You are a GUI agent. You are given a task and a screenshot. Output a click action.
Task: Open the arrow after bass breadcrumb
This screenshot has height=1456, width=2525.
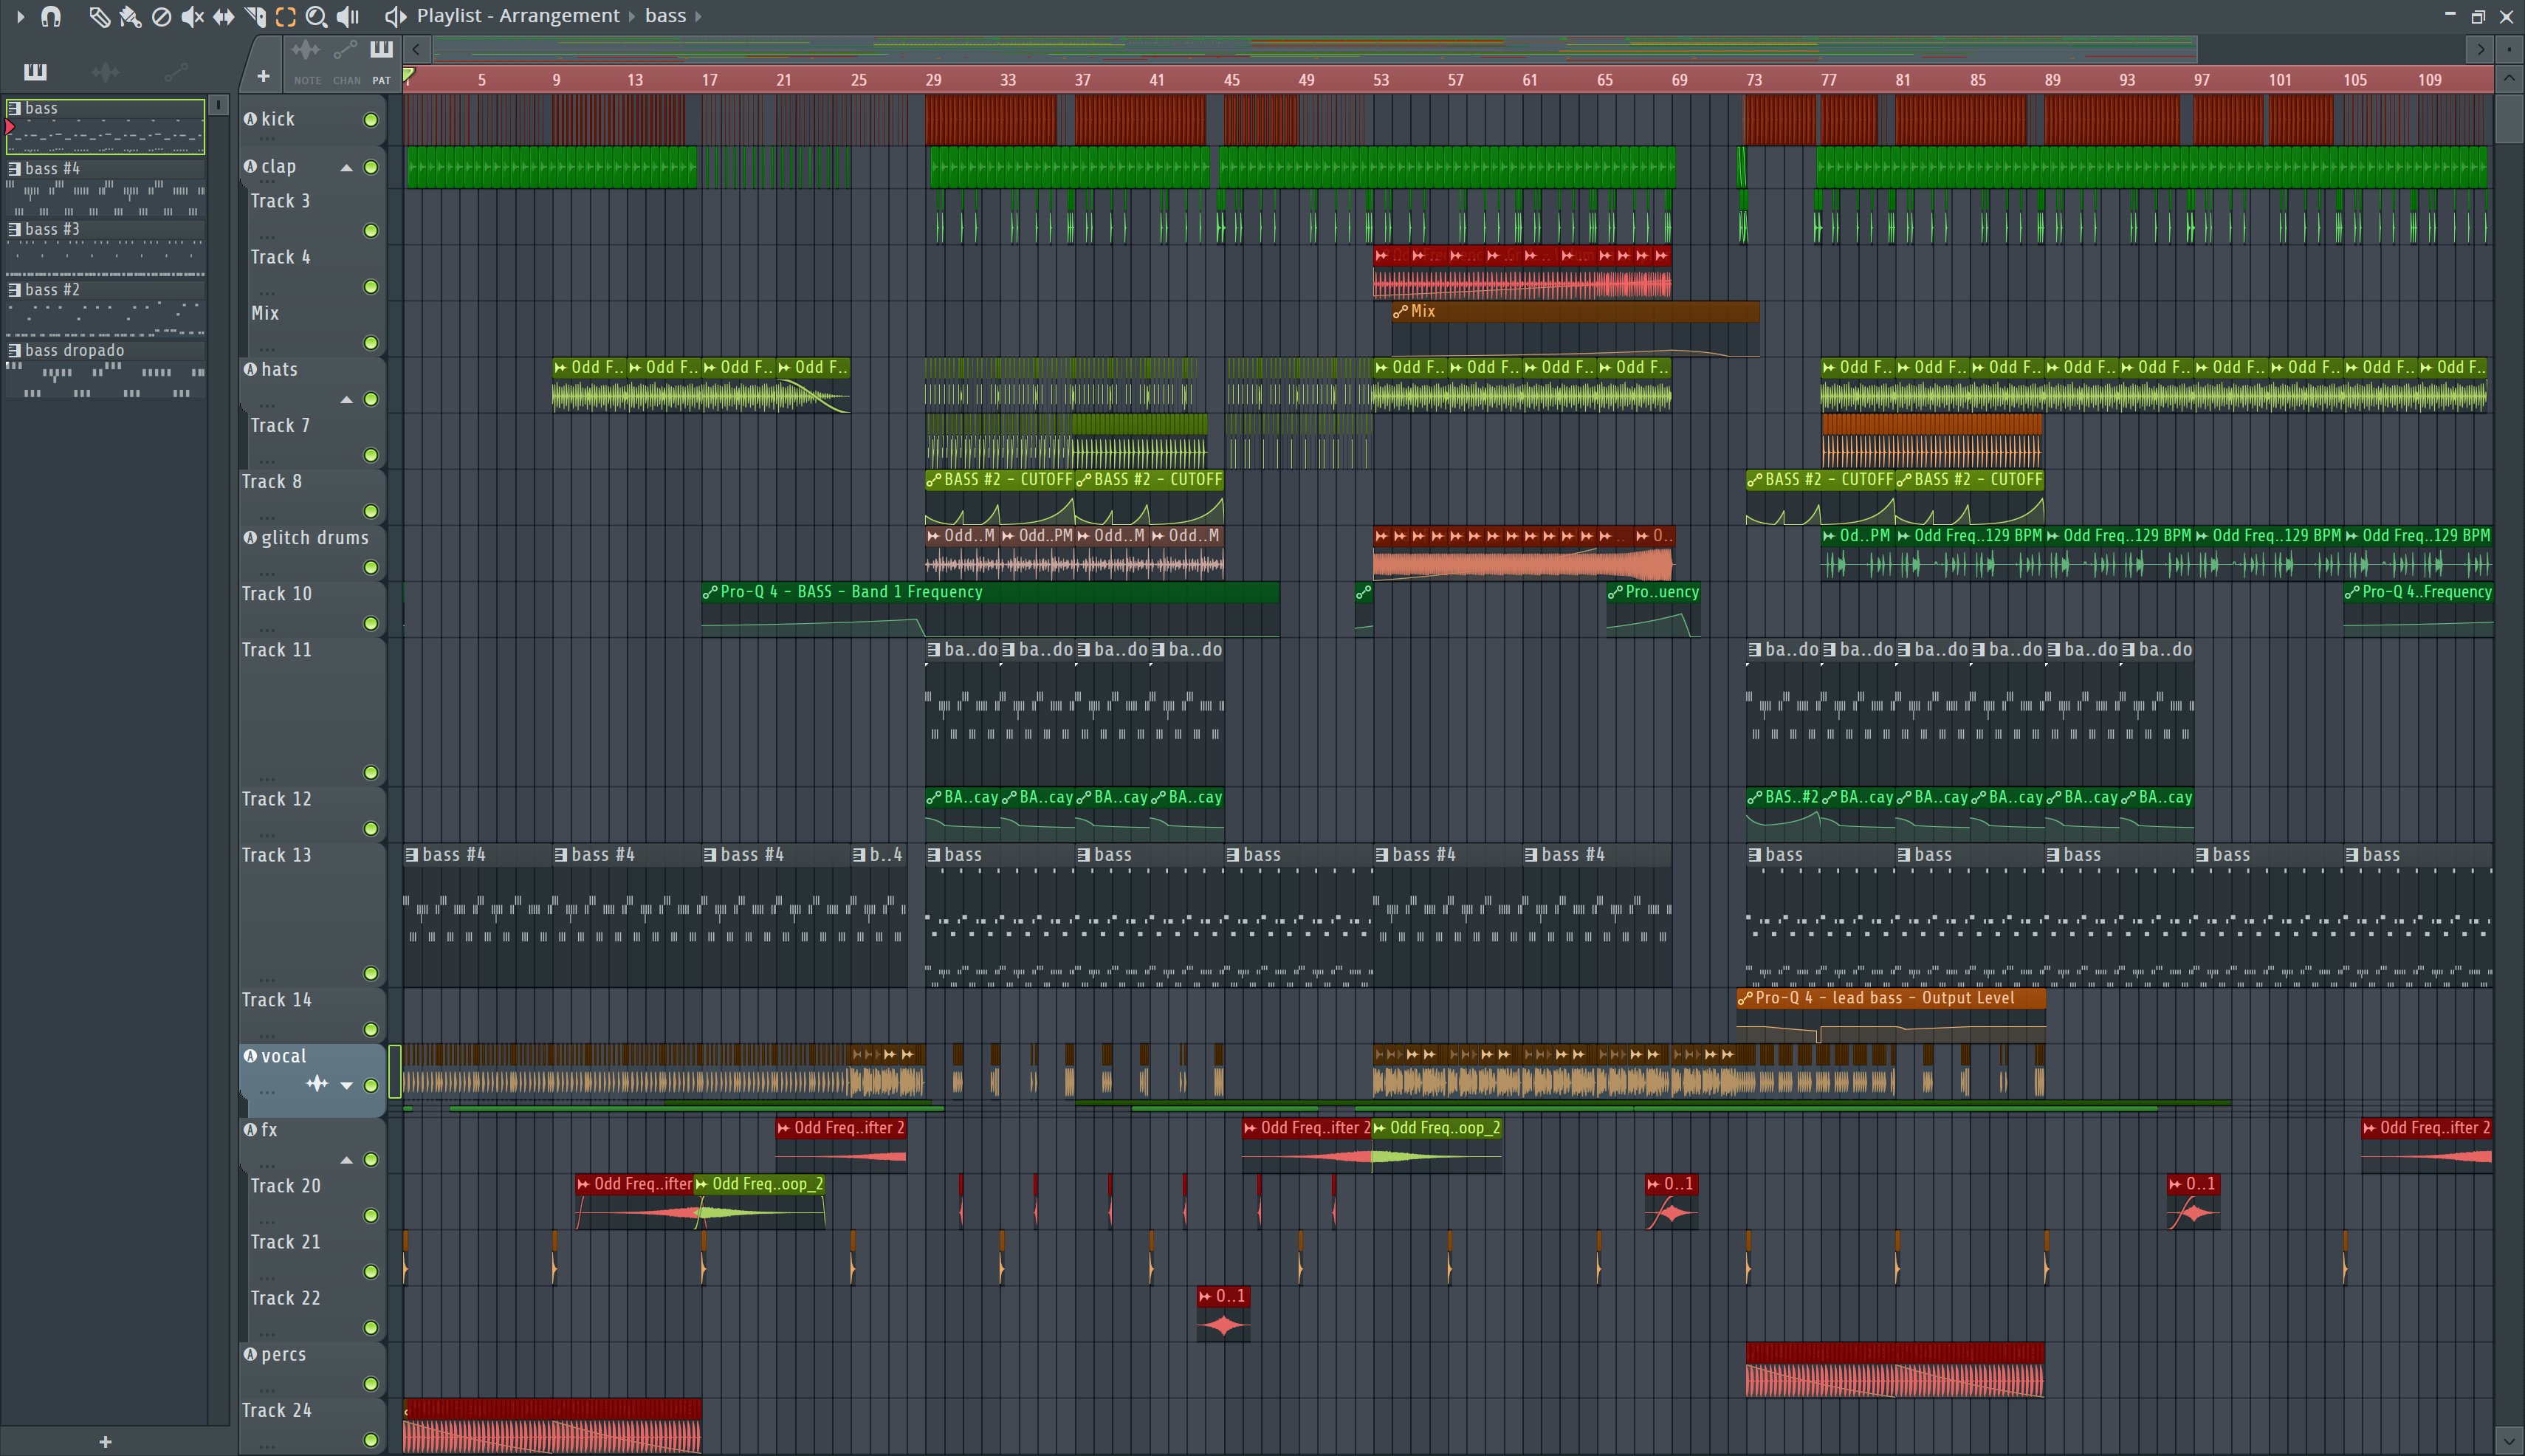click(698, 16)
